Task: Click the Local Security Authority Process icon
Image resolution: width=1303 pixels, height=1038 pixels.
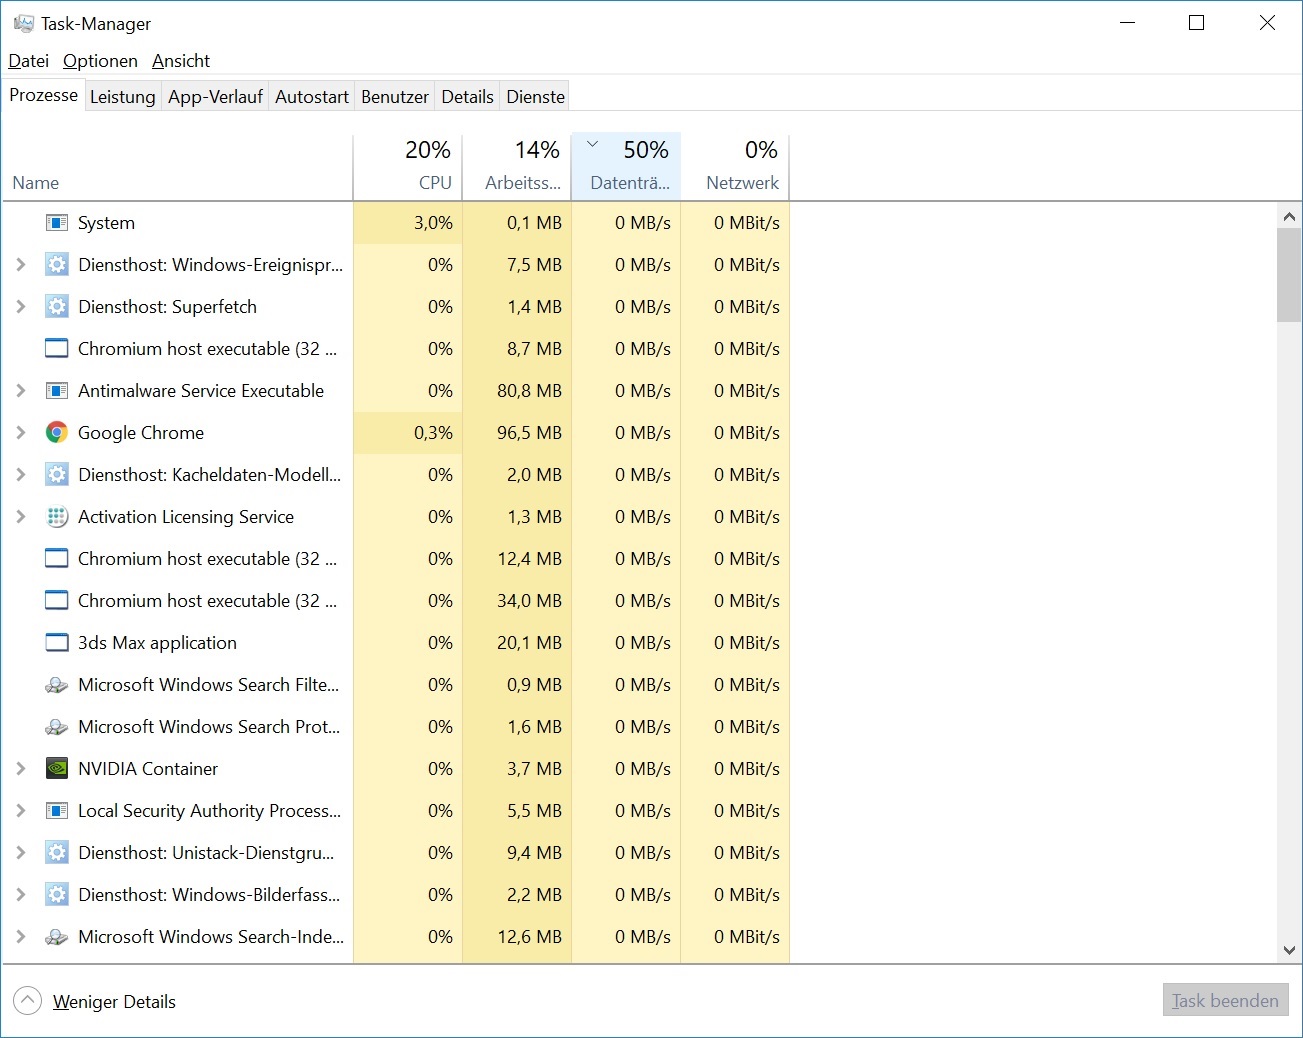Action: [57, 811]
